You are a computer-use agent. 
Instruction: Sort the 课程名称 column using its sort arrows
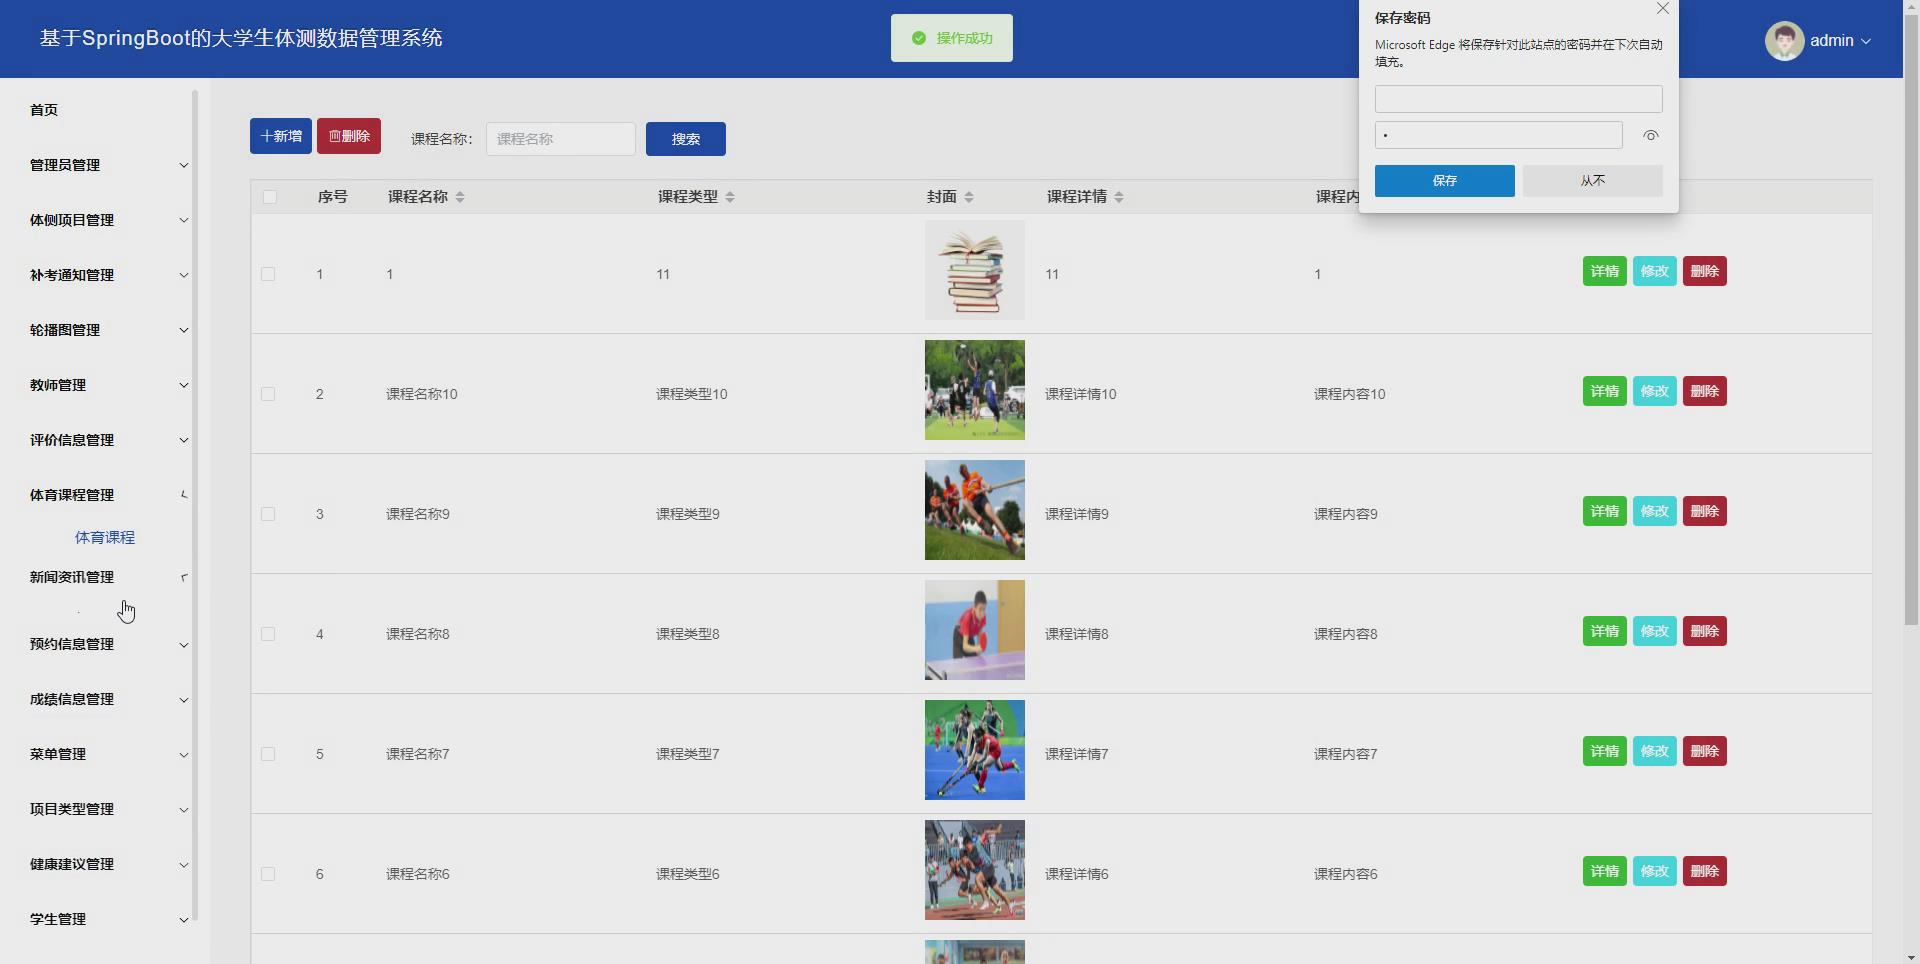[460, 196]
